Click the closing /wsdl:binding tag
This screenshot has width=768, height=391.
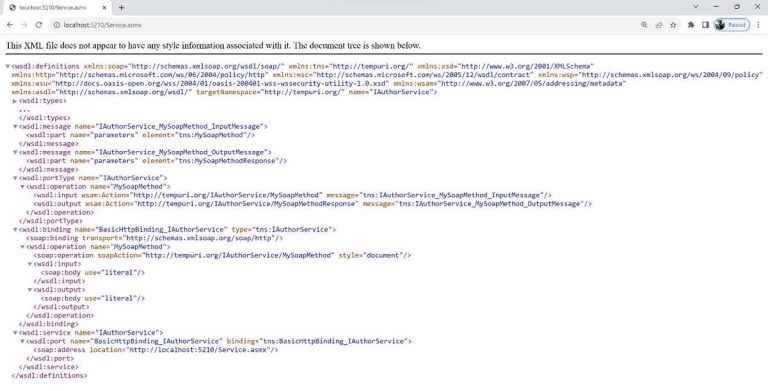pos(48,324)
